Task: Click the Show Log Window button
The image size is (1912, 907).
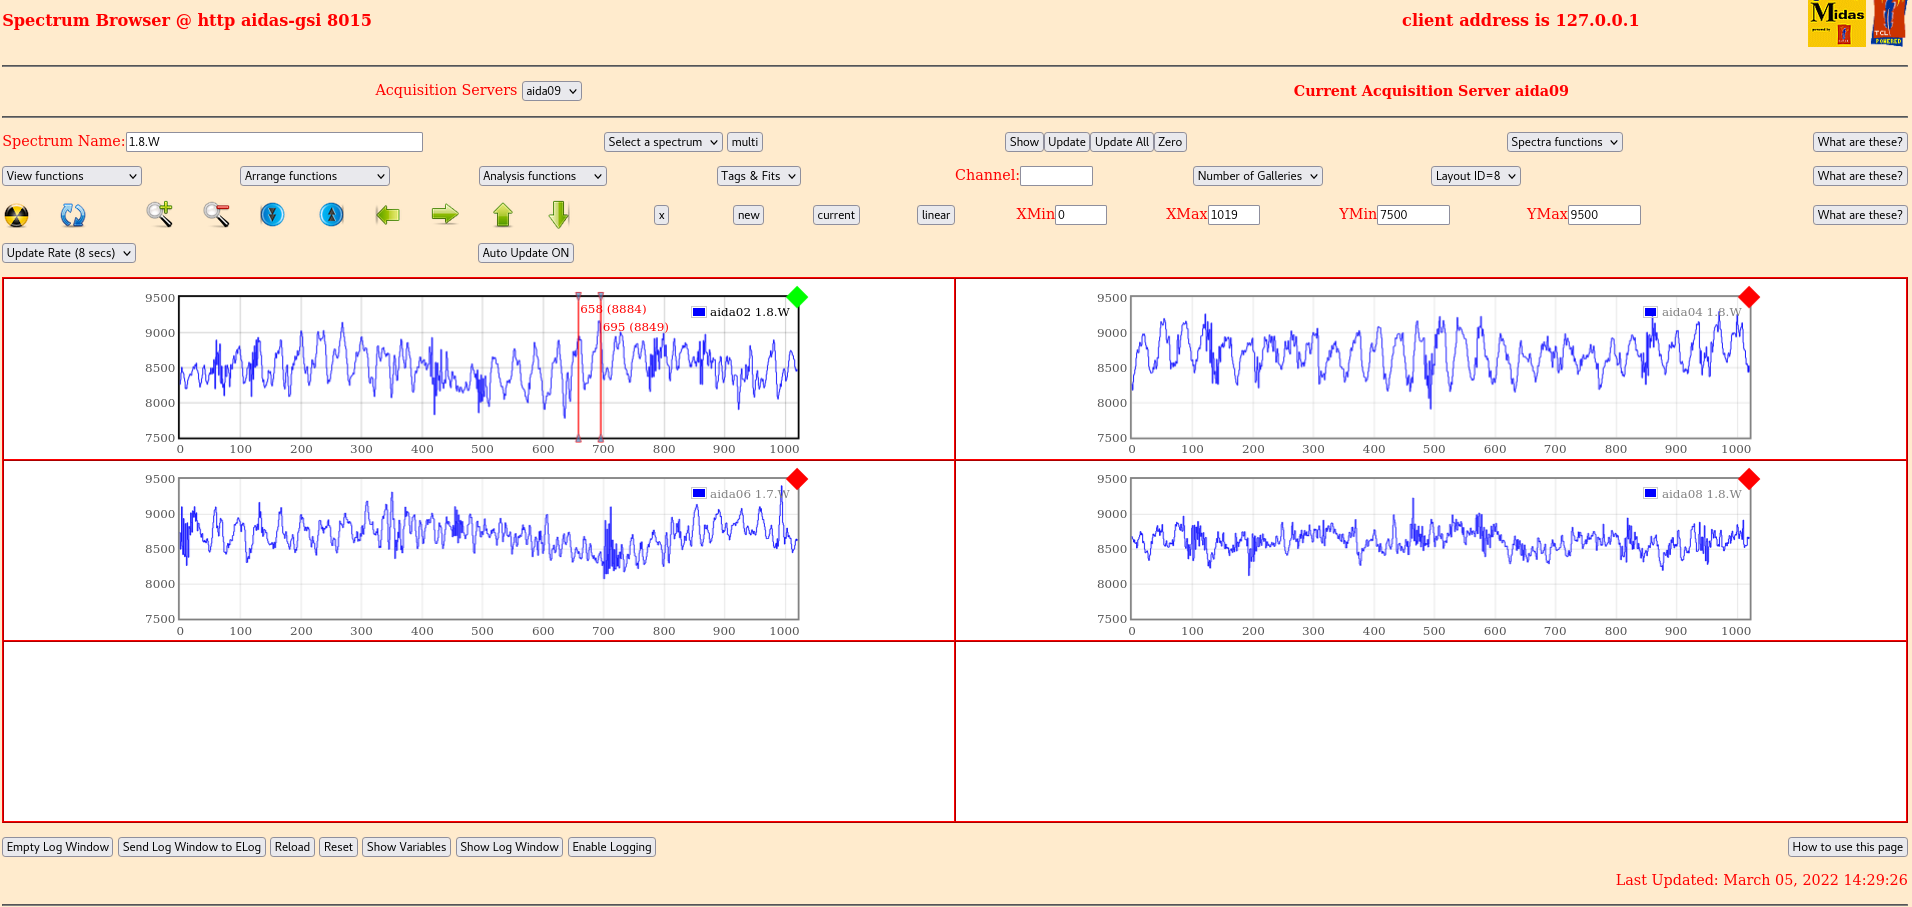Action: (509, 847)
